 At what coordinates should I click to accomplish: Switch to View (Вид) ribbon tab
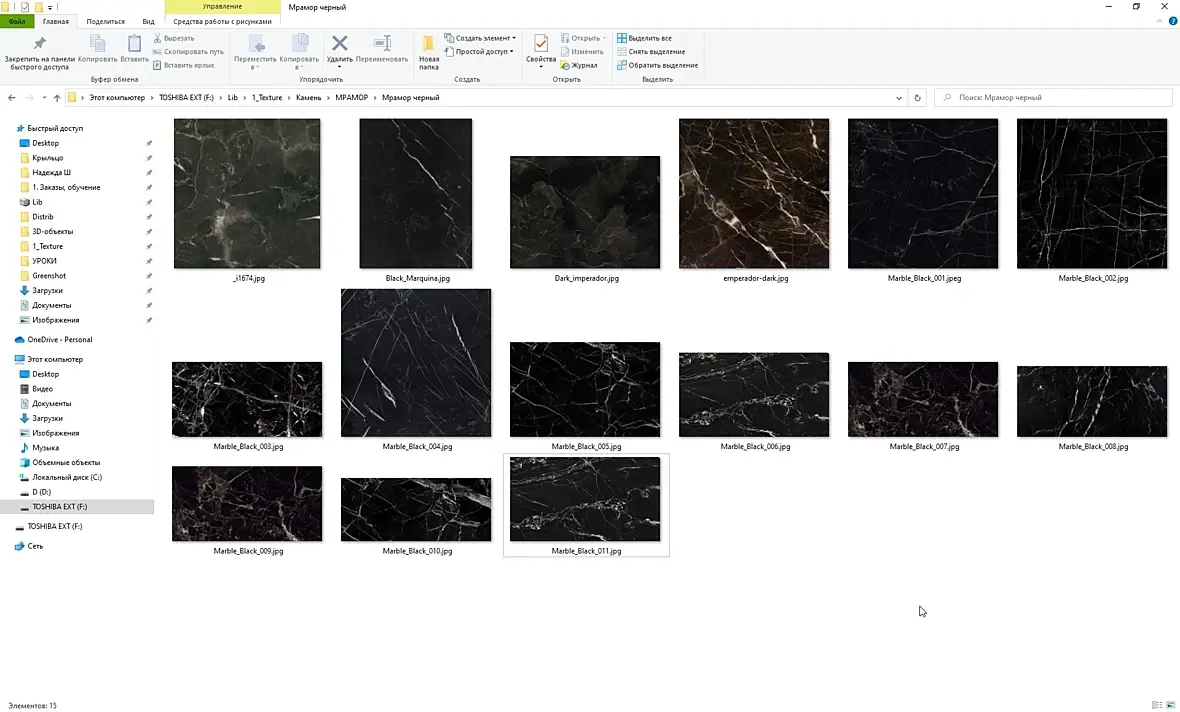tap(148, 22)
